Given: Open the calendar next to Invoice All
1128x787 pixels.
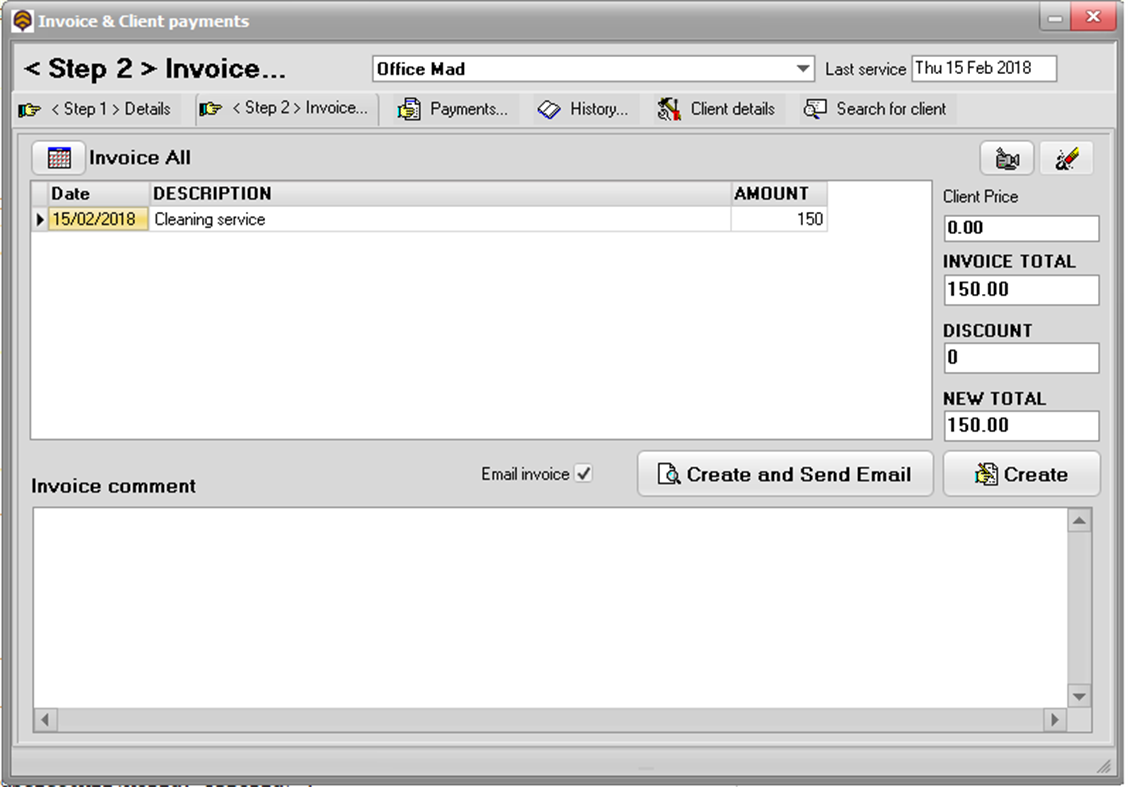Looking at the screenshot, I should pos(57,158).
